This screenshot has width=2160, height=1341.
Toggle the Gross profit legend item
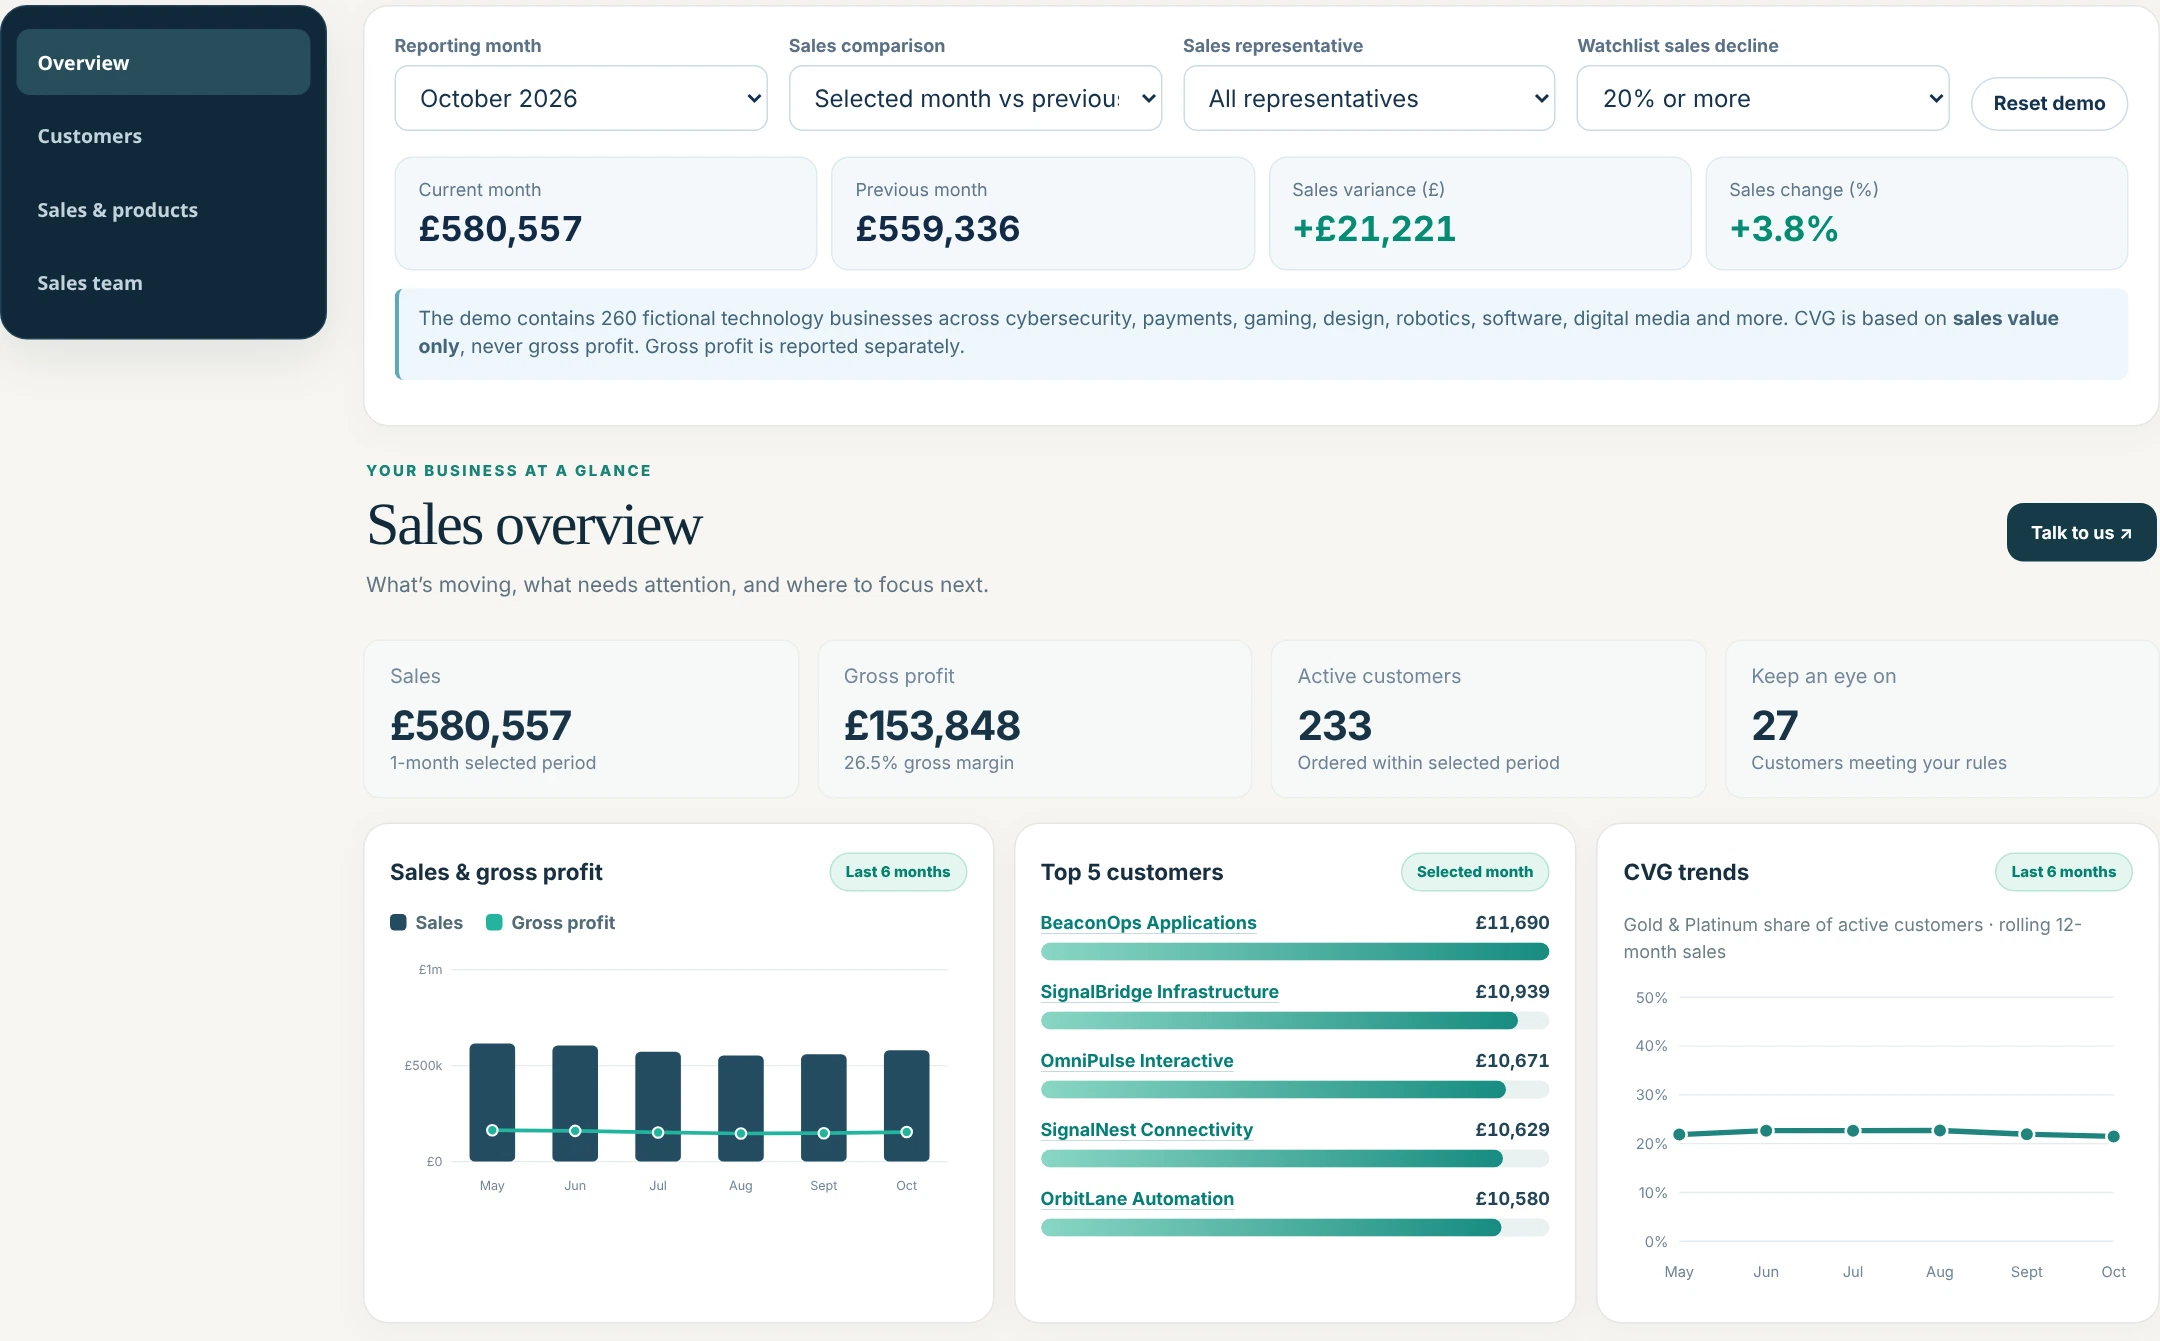pos(551,923)
